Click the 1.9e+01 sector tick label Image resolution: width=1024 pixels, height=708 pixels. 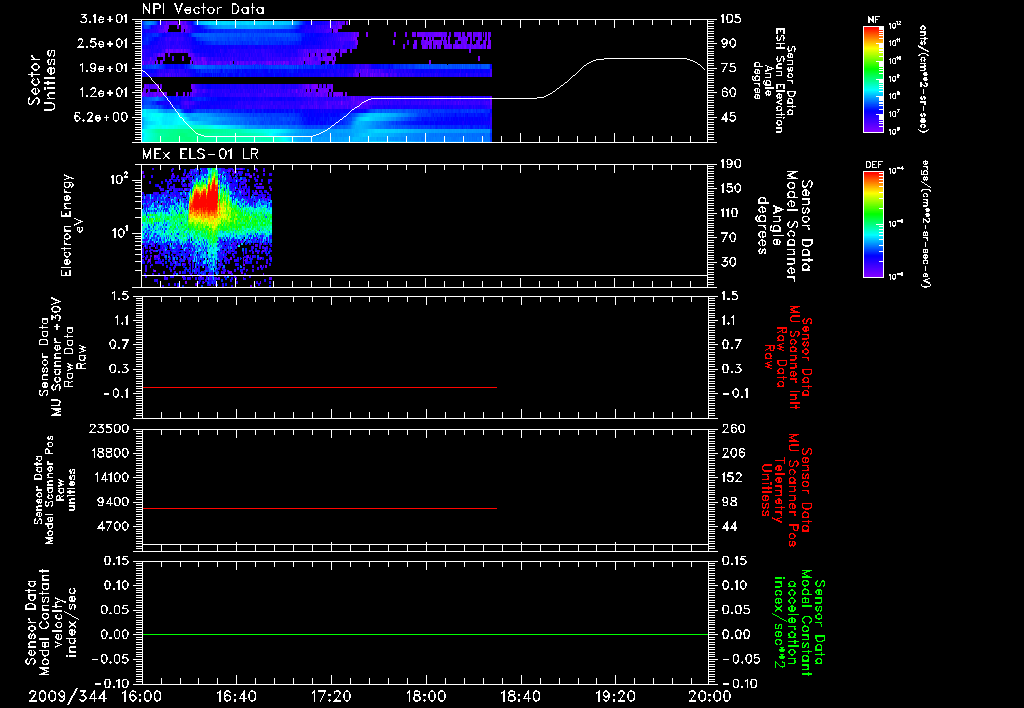(x=104, y=68)
